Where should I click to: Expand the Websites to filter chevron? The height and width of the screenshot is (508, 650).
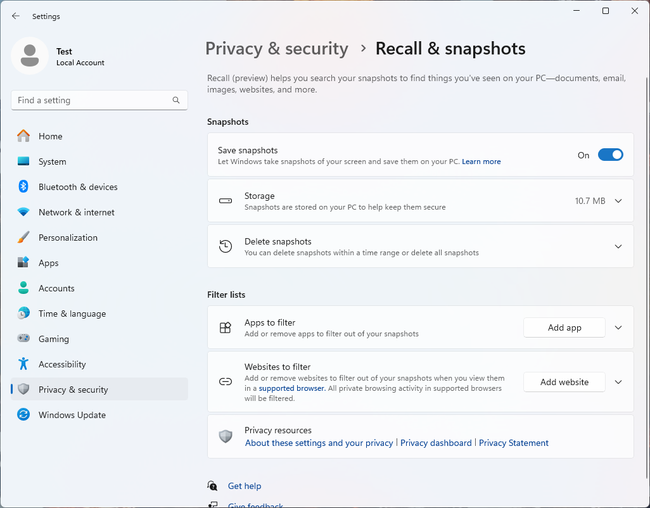tap(618, 382)
